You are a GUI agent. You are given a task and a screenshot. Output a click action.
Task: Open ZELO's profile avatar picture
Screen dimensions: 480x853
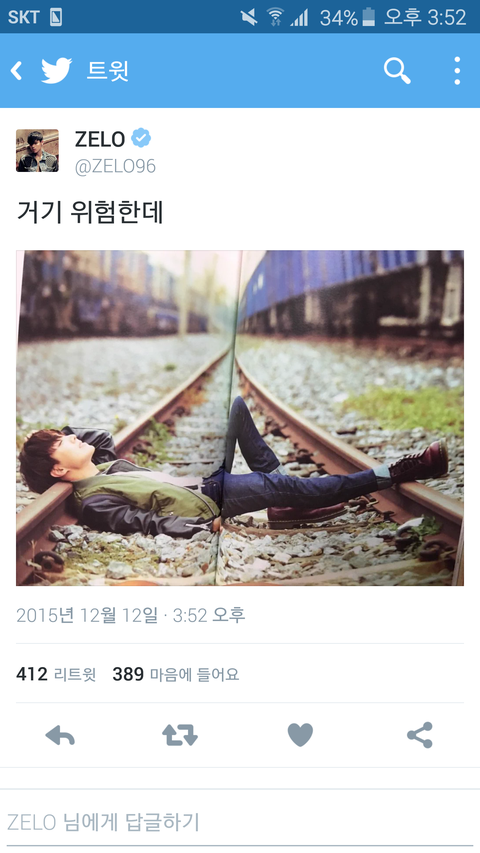point(37,151)
